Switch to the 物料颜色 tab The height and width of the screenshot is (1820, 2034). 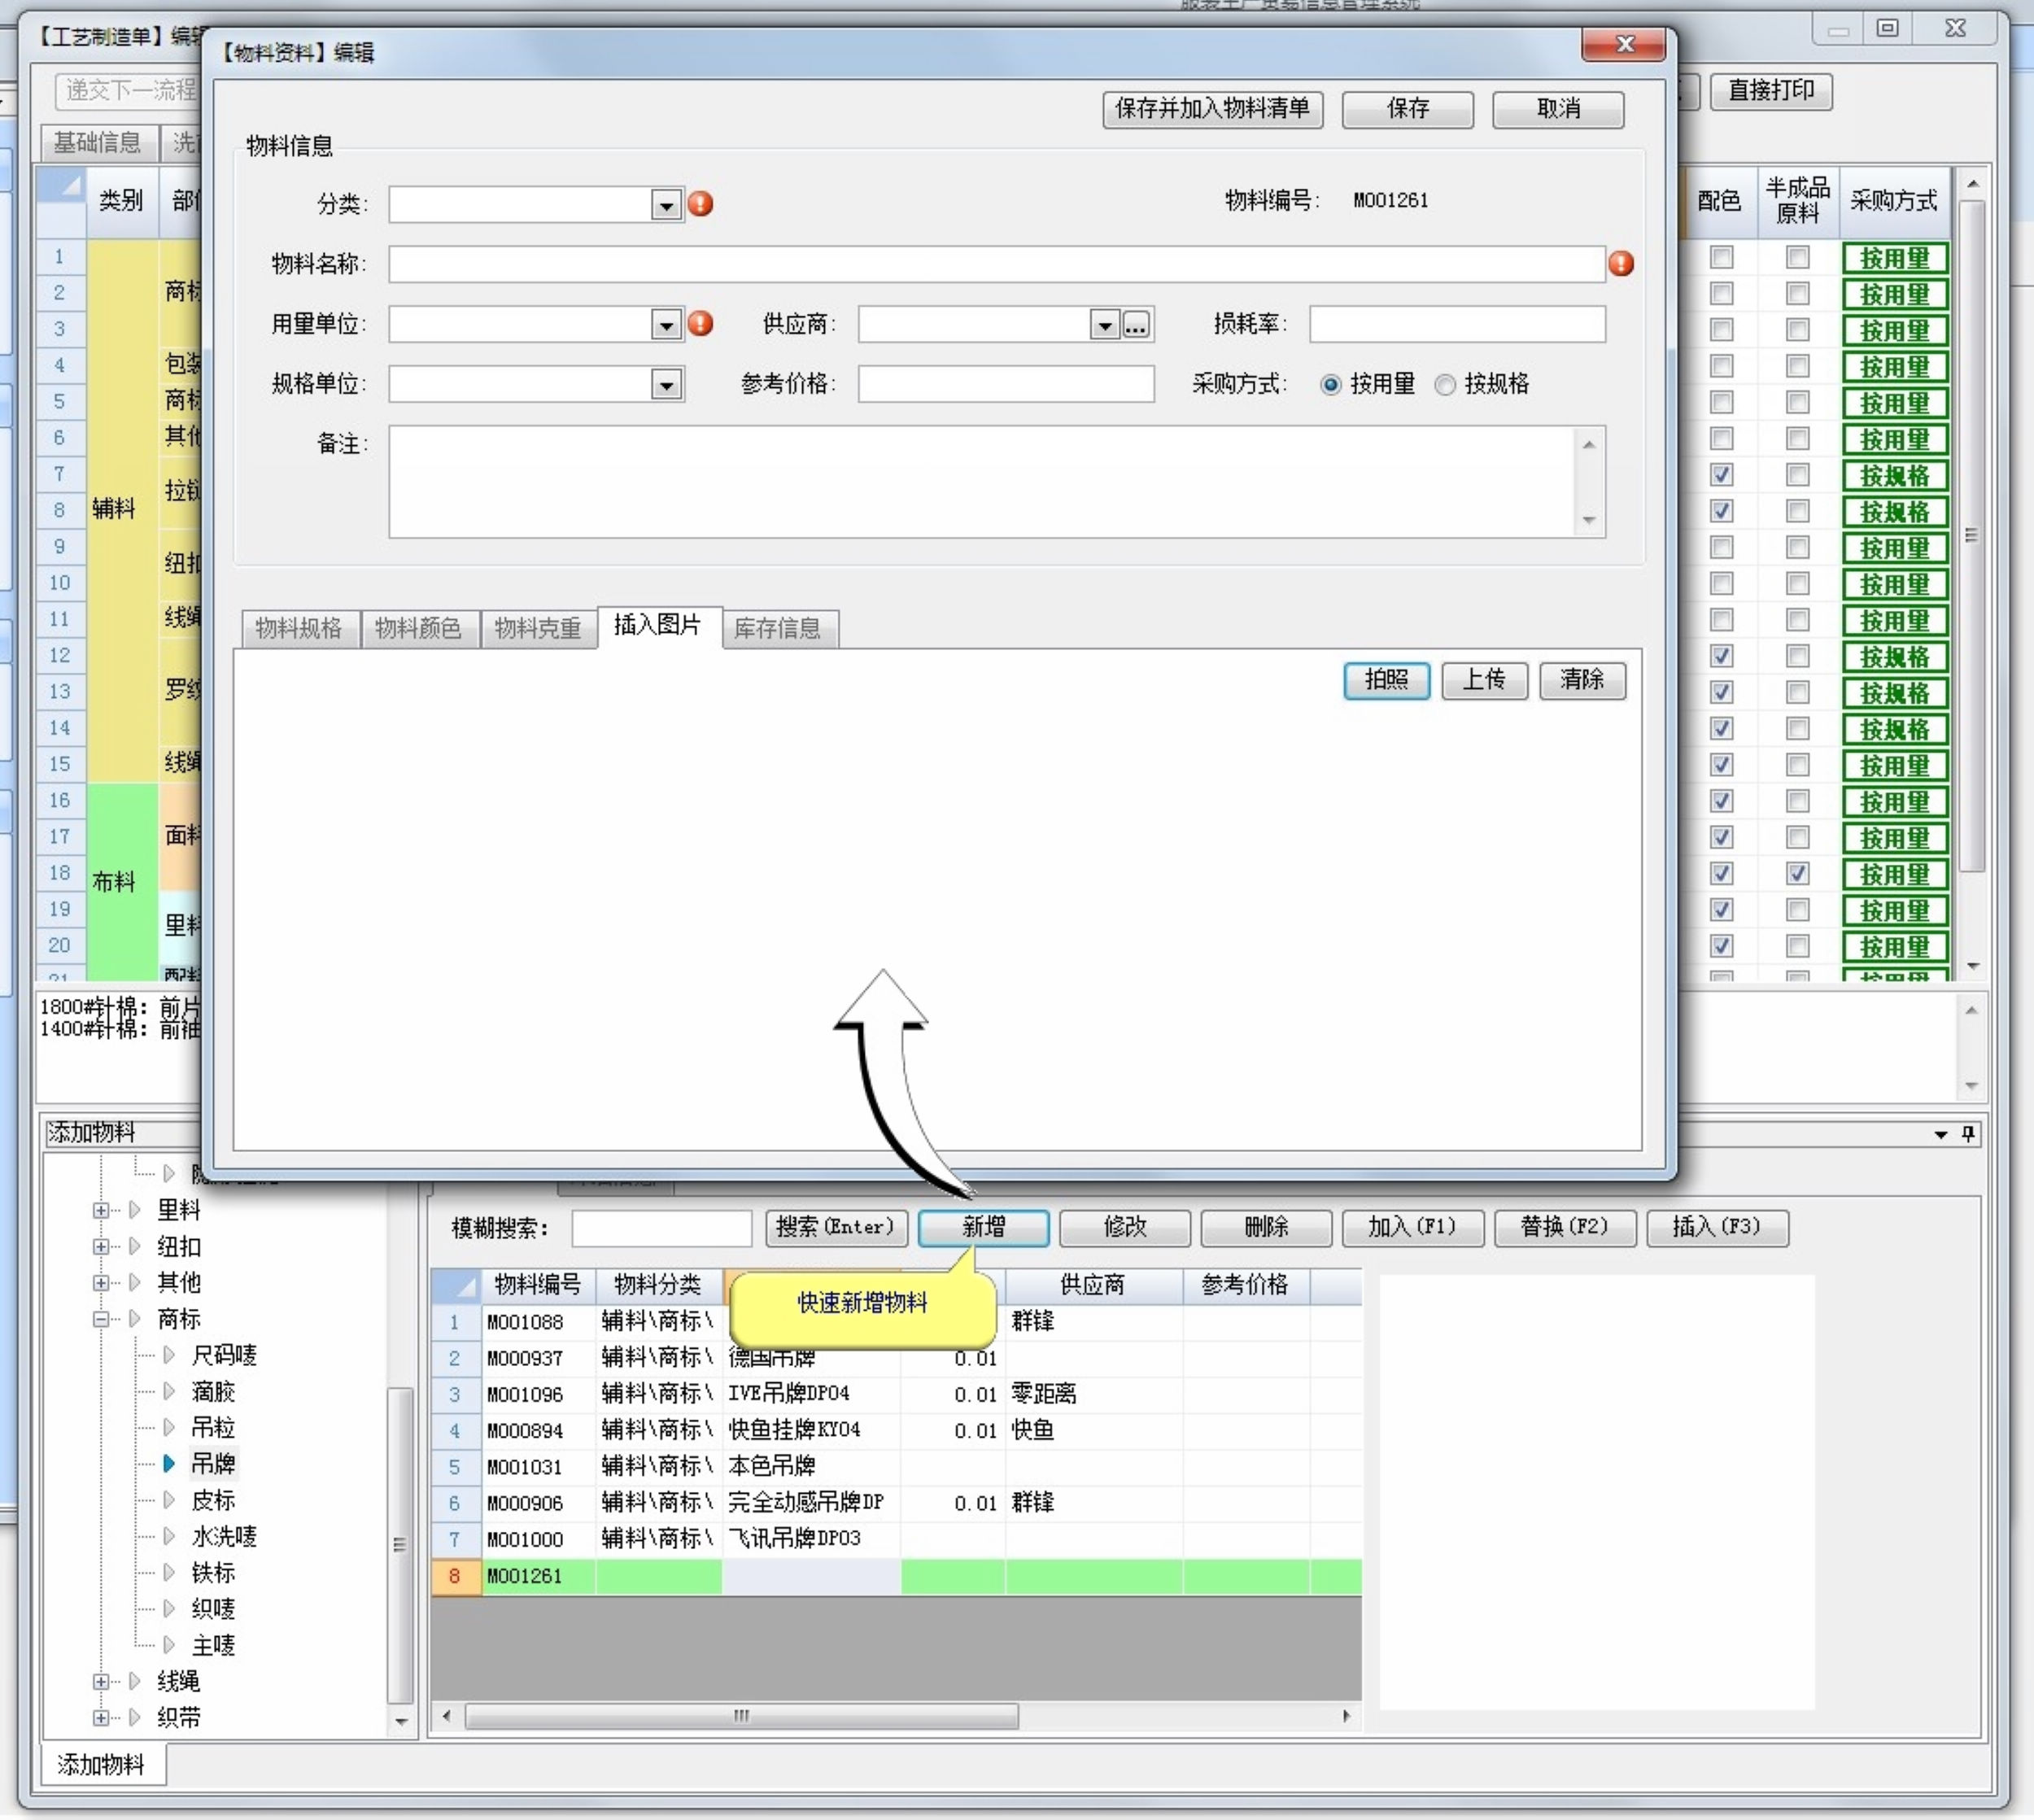point(418,628)
